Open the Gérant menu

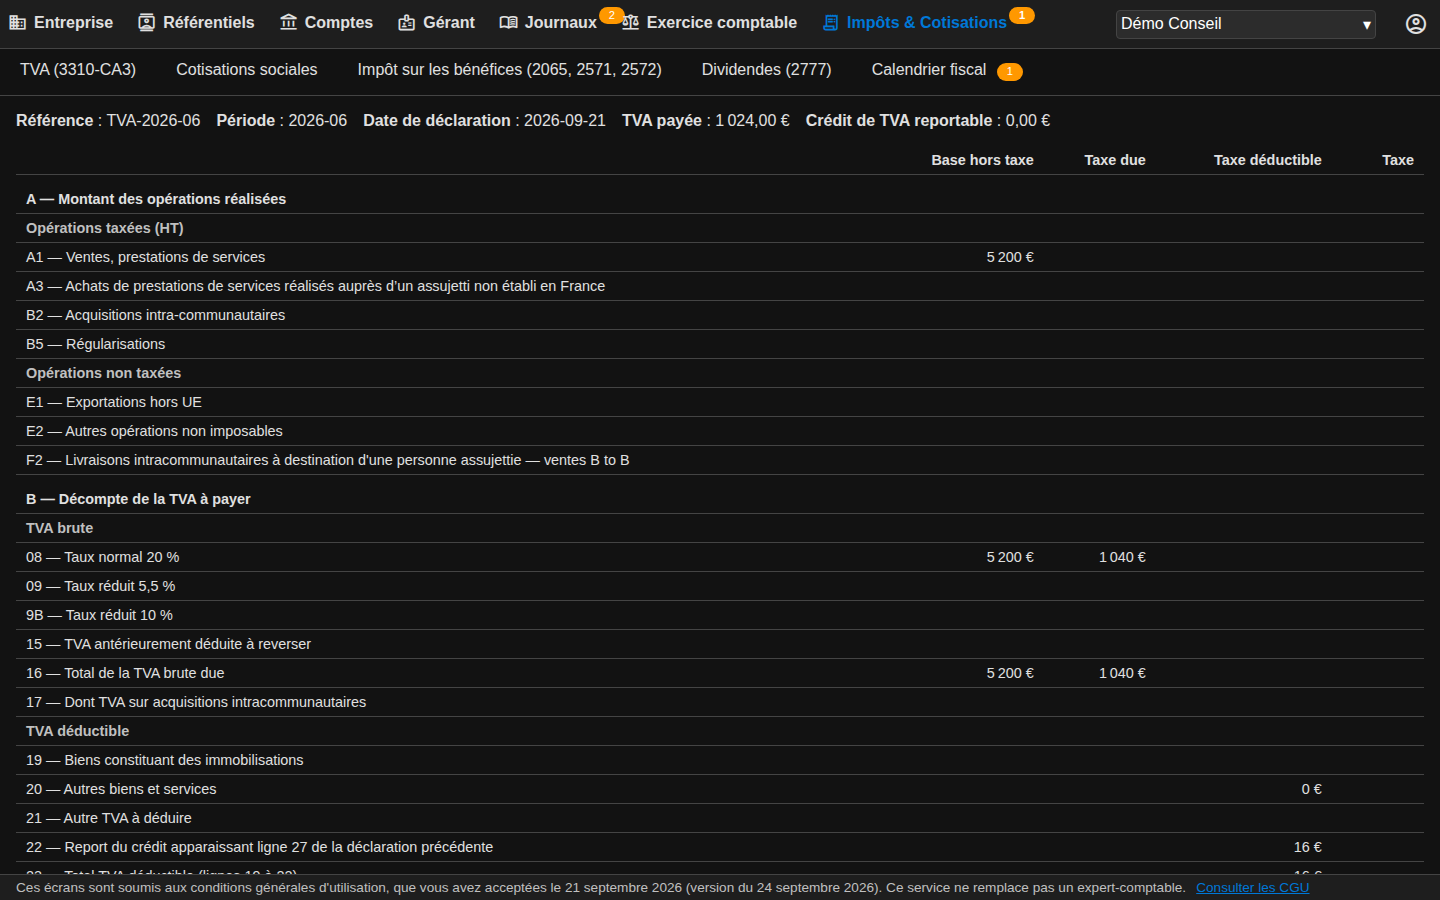pos(436,23)
